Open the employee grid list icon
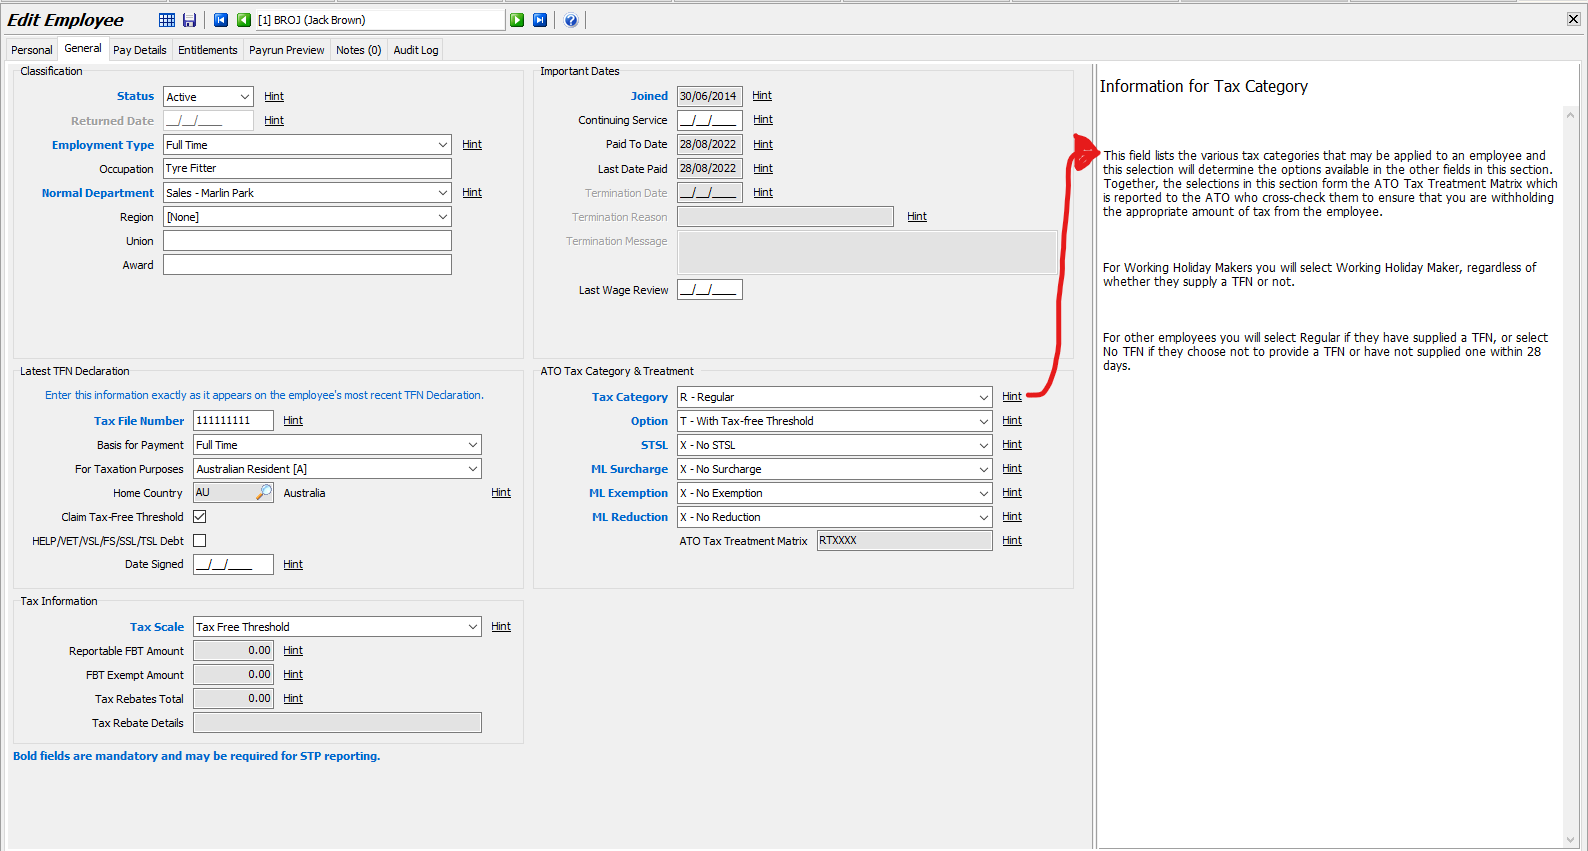Viewport: 1588px width, 851px height. 167,20
